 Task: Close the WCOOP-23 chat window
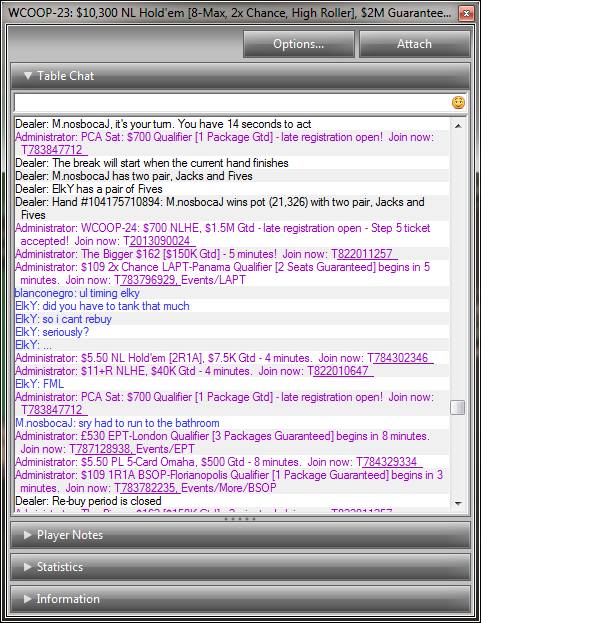tap(466, 14)
